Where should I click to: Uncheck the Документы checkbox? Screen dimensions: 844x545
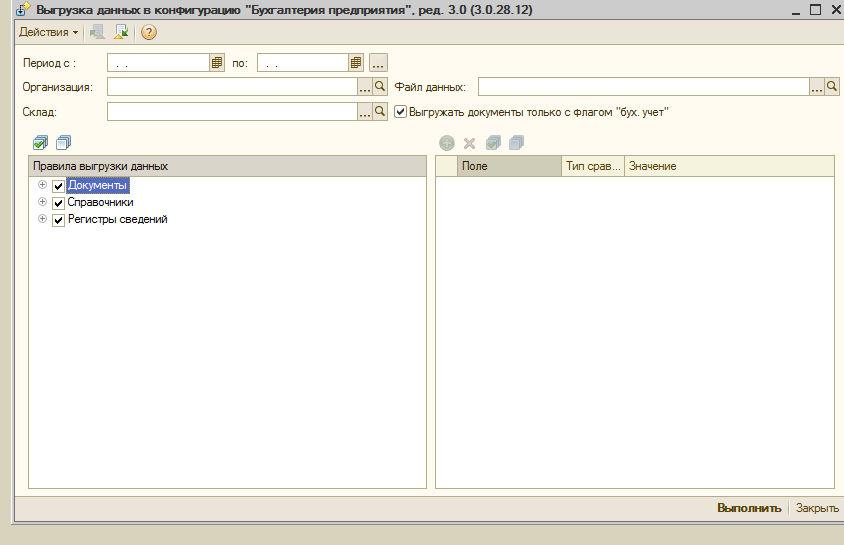coord(58,186)
